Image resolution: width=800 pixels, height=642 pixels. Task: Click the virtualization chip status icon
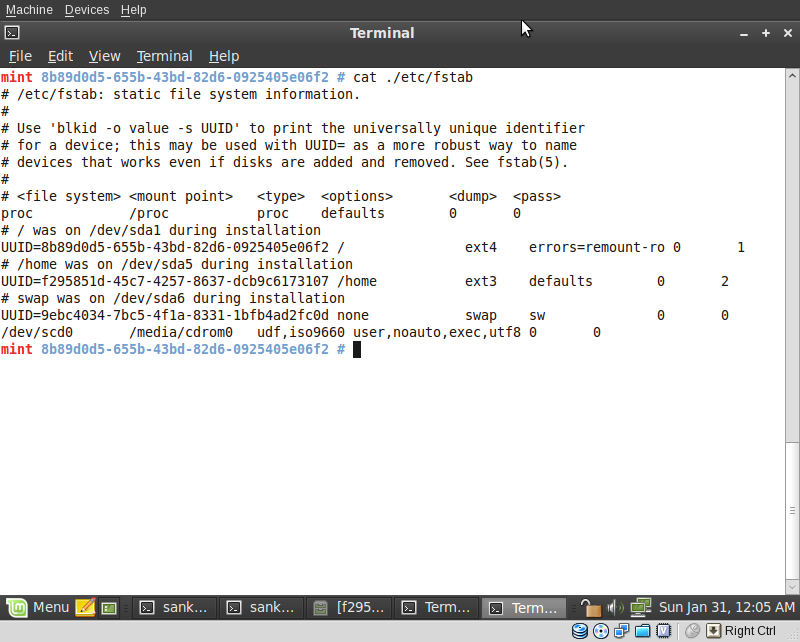pyautogui.click(x=663, y=631)
